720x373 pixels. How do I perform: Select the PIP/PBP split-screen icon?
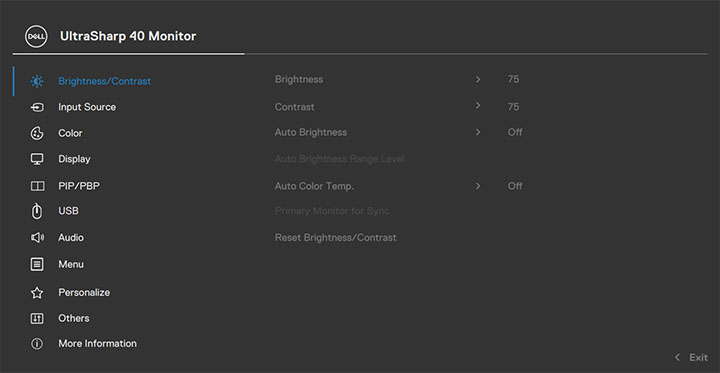point(37,186)
